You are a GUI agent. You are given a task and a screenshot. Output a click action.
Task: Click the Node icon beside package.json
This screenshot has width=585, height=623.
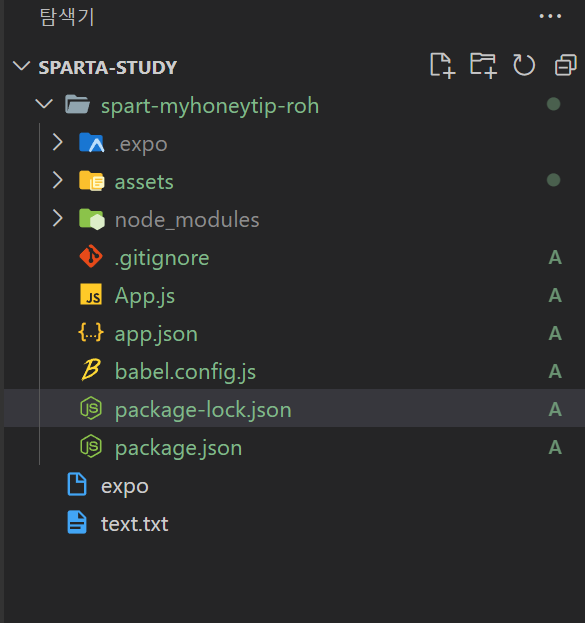tap(91, 446)
